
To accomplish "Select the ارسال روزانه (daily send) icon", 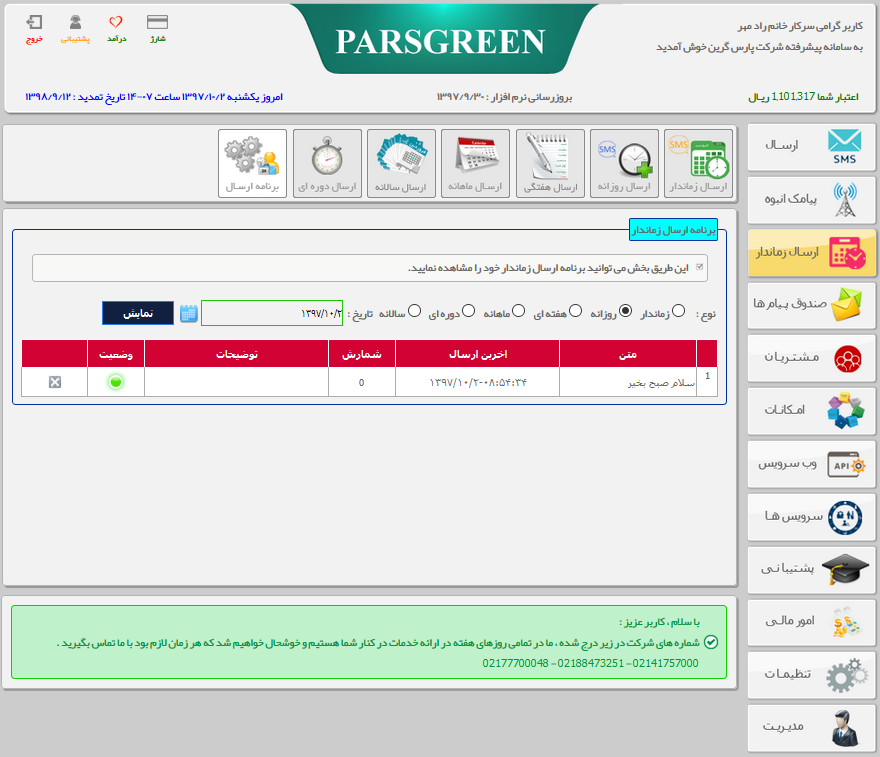I will 623,163.
